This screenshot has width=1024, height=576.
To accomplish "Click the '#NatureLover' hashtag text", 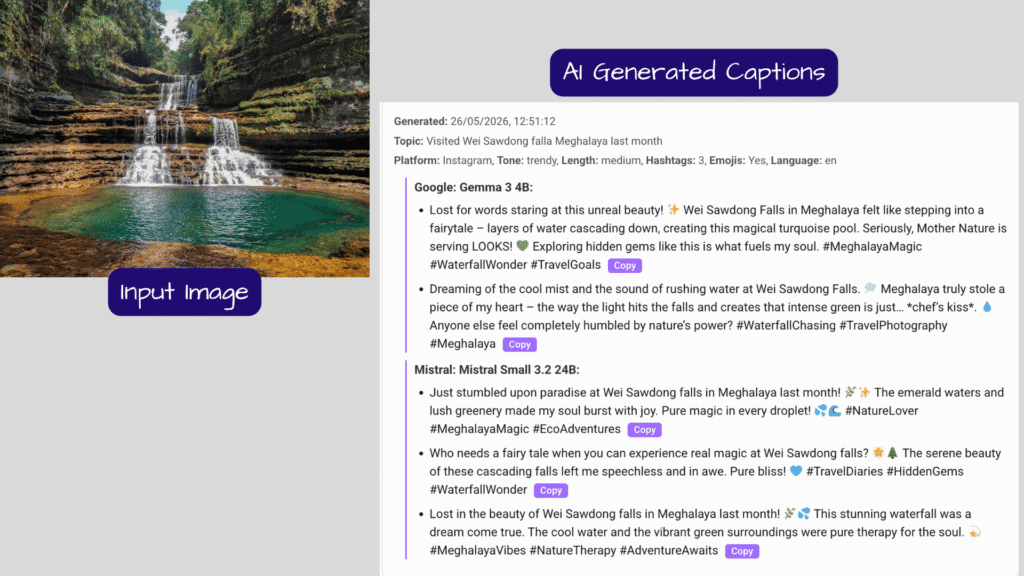I will (882, 411).
